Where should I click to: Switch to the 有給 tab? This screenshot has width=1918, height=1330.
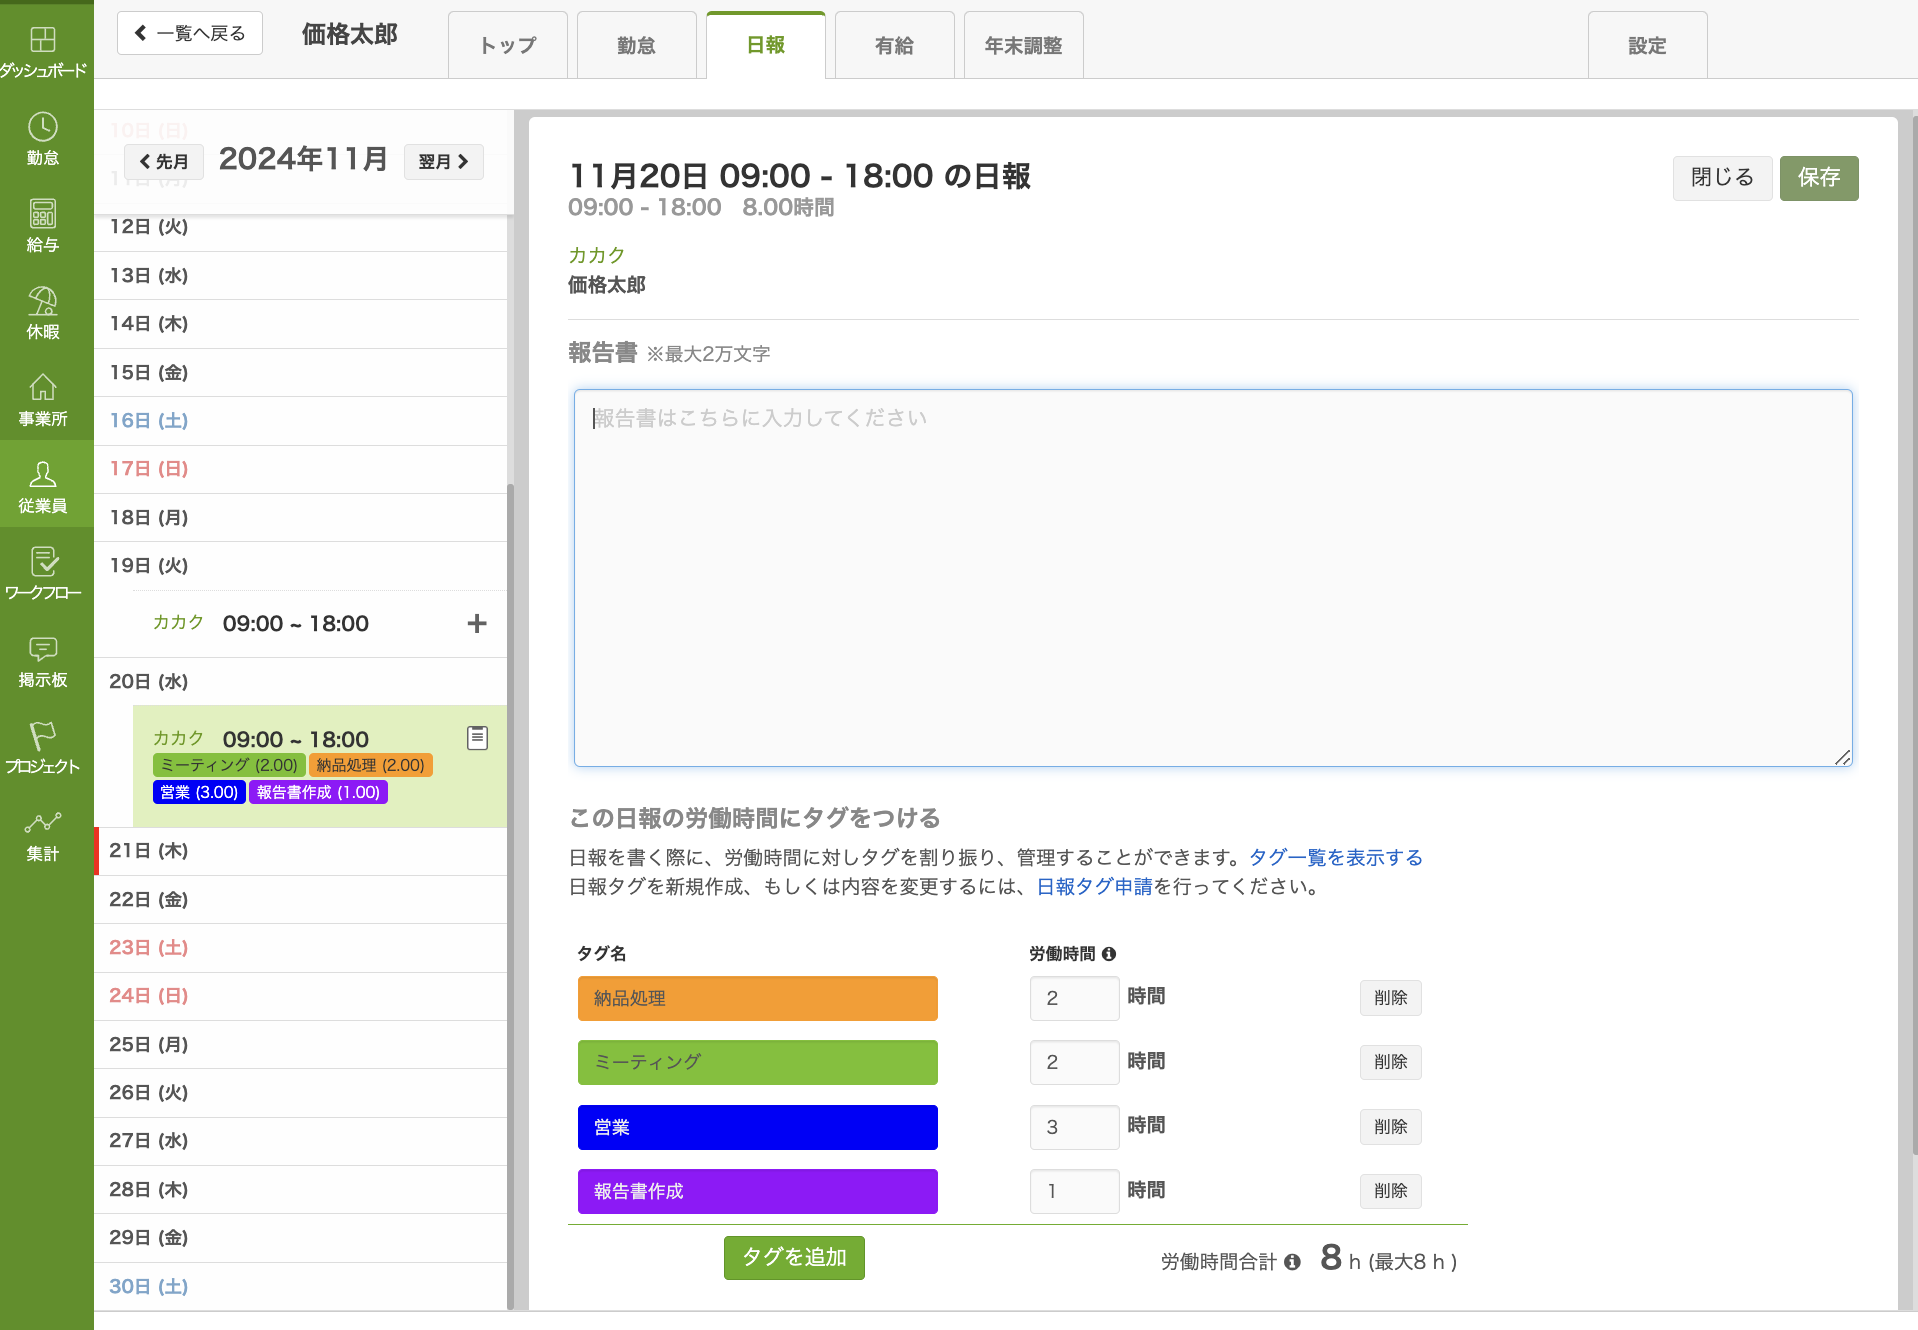894,46
